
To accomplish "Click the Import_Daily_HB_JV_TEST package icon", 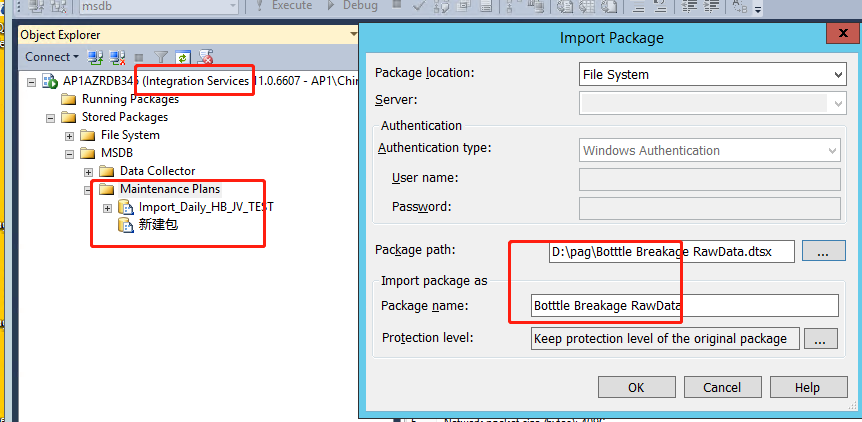I will (126, 207).
